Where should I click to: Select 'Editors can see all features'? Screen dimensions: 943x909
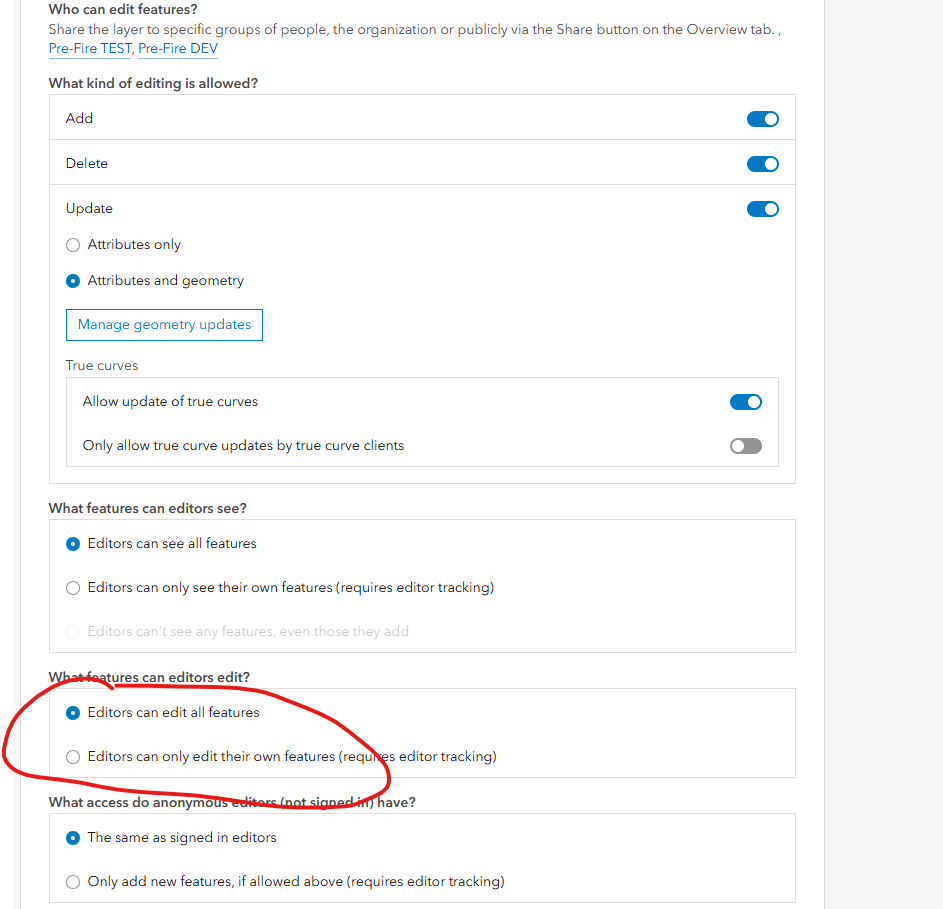coord(72,543)
